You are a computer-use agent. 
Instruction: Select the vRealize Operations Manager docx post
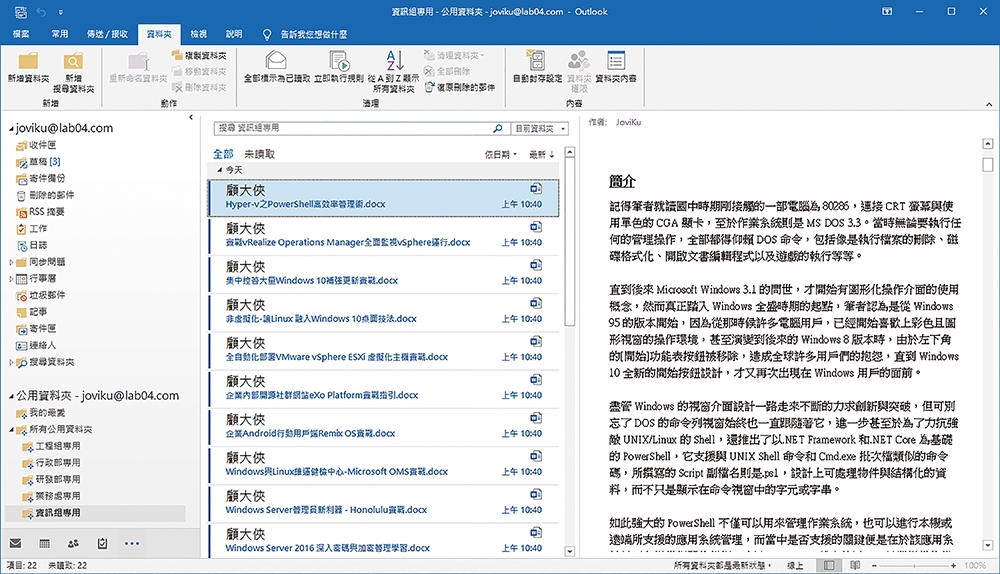coord(384,236)
